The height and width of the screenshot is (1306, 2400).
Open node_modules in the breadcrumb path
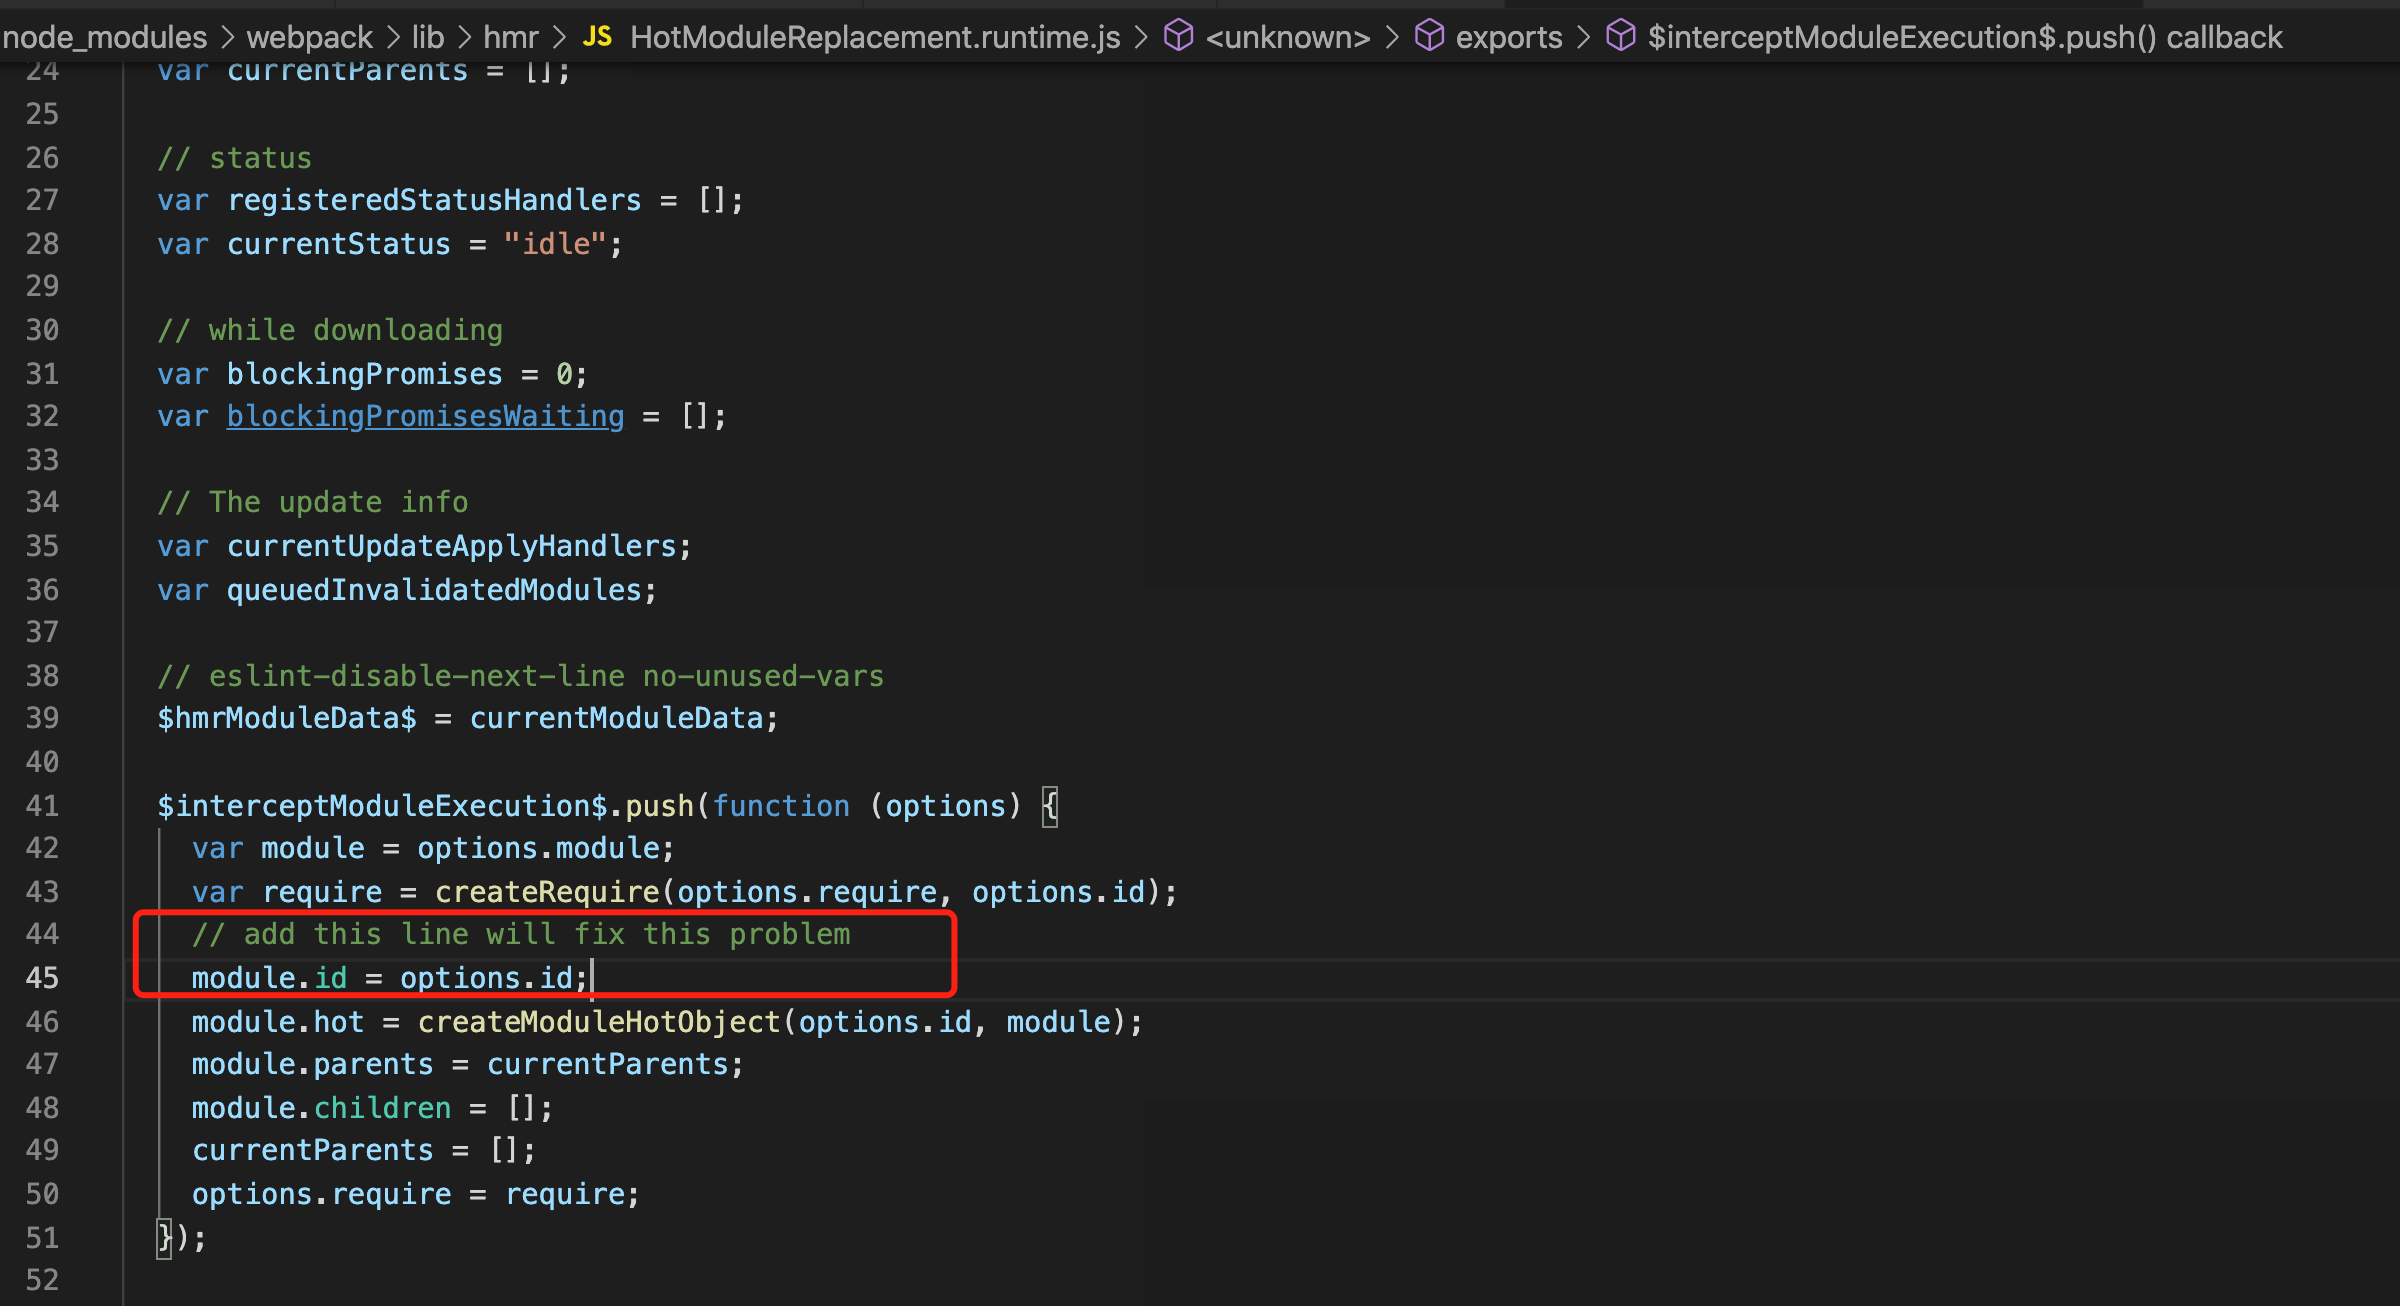tap(104, 37)
